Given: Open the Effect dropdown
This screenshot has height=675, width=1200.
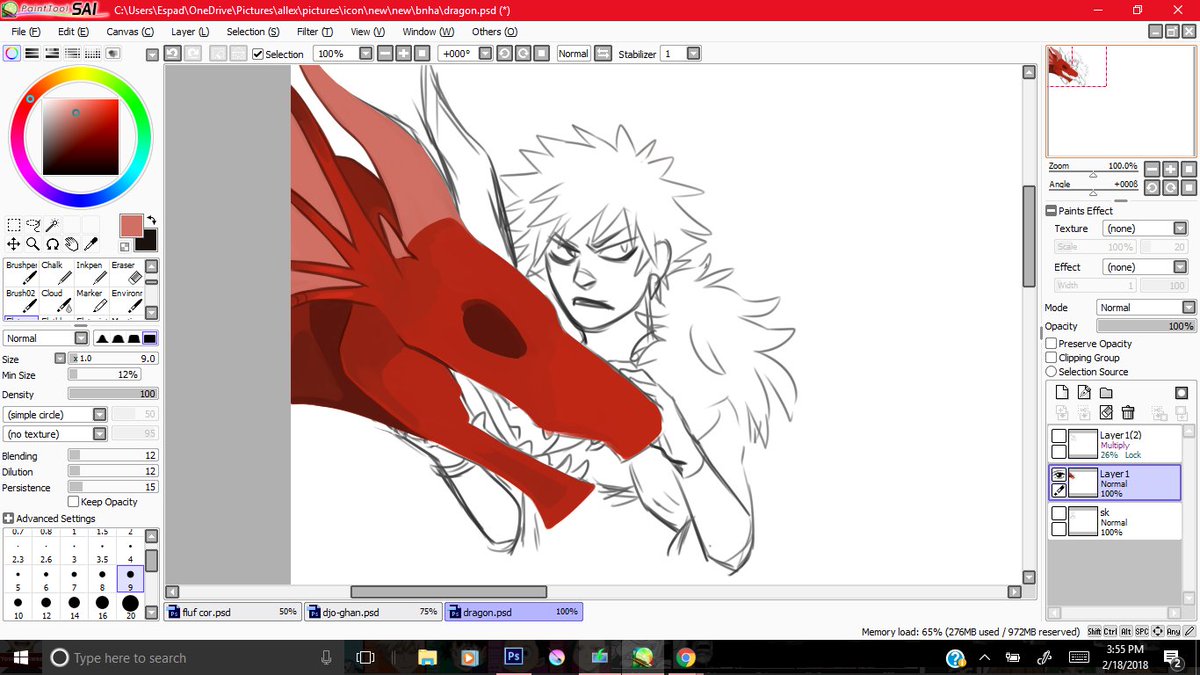Looking at the screenshot, I should tap(1180, 267).
